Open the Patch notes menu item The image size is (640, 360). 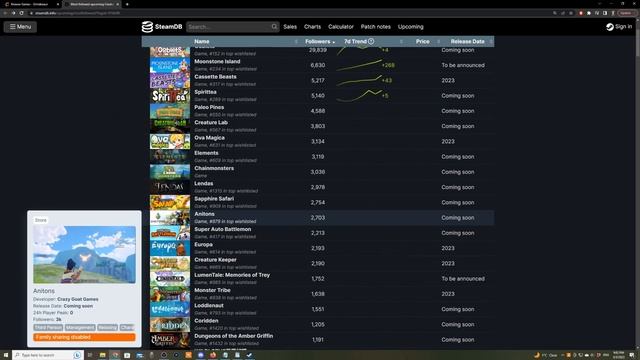pyautogui.click(x=376, y=27)
